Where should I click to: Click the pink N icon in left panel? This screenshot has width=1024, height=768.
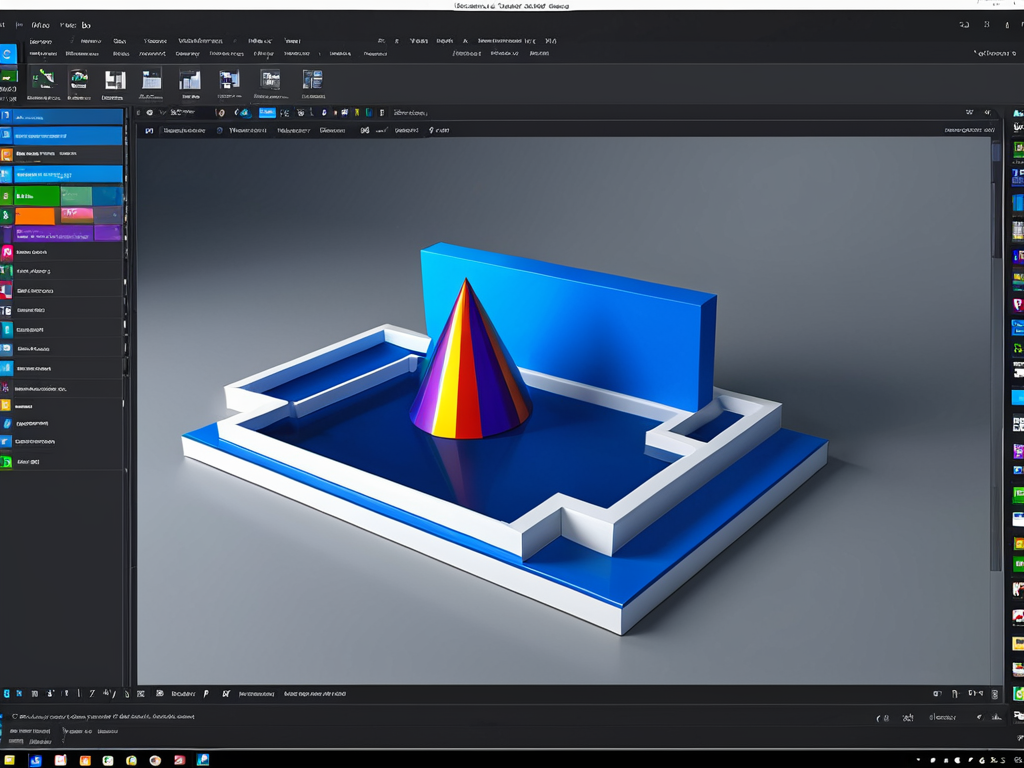[7, 252]
